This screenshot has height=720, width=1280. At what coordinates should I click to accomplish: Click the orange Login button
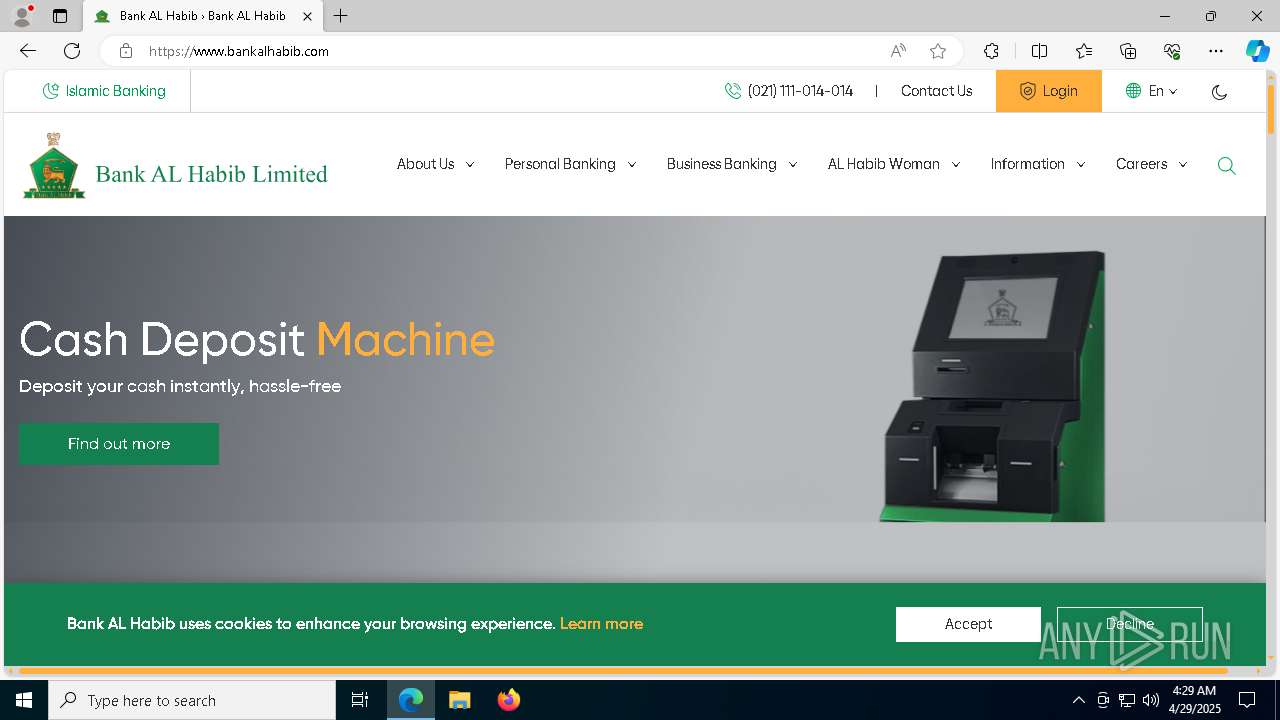[1049, 91]
